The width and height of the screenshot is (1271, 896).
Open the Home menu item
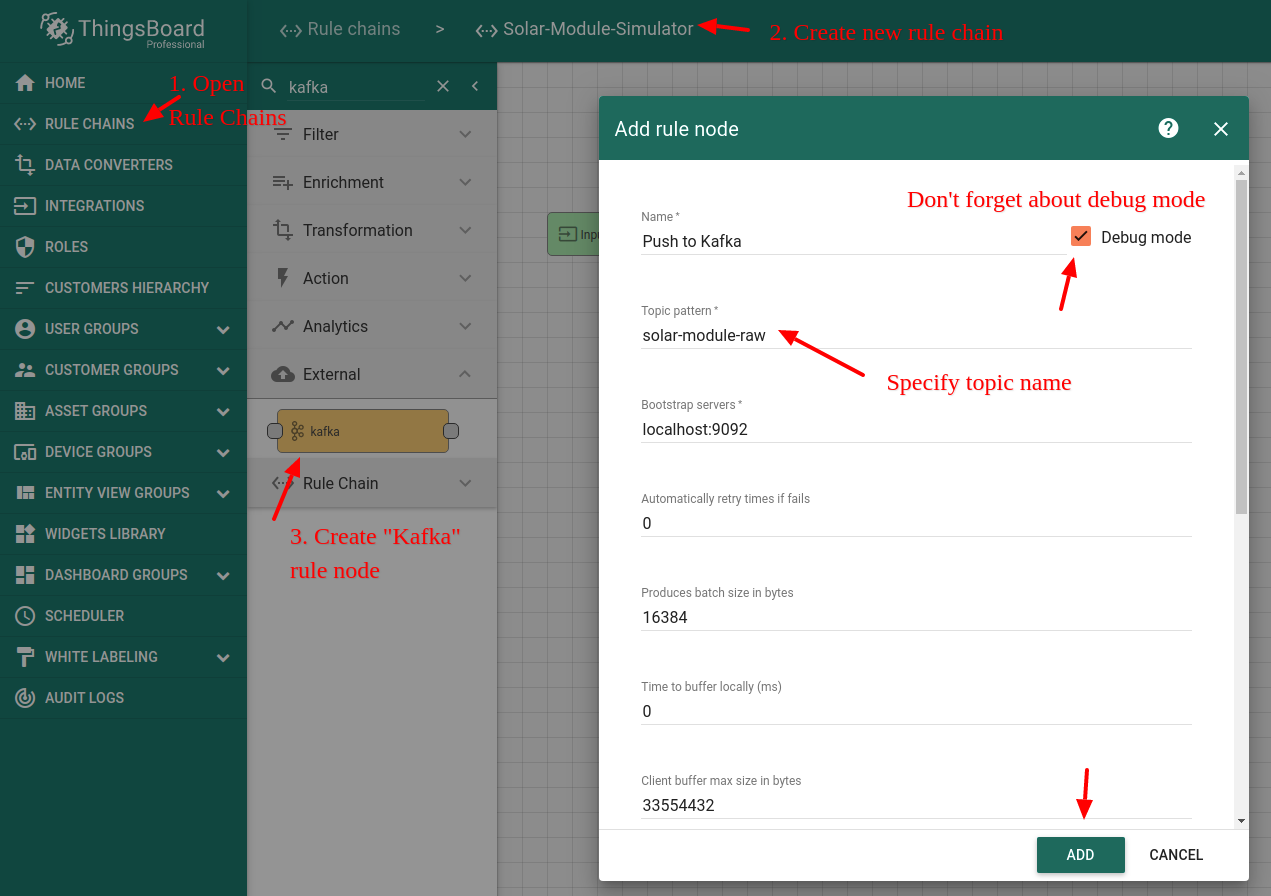(x=123, y=83)
